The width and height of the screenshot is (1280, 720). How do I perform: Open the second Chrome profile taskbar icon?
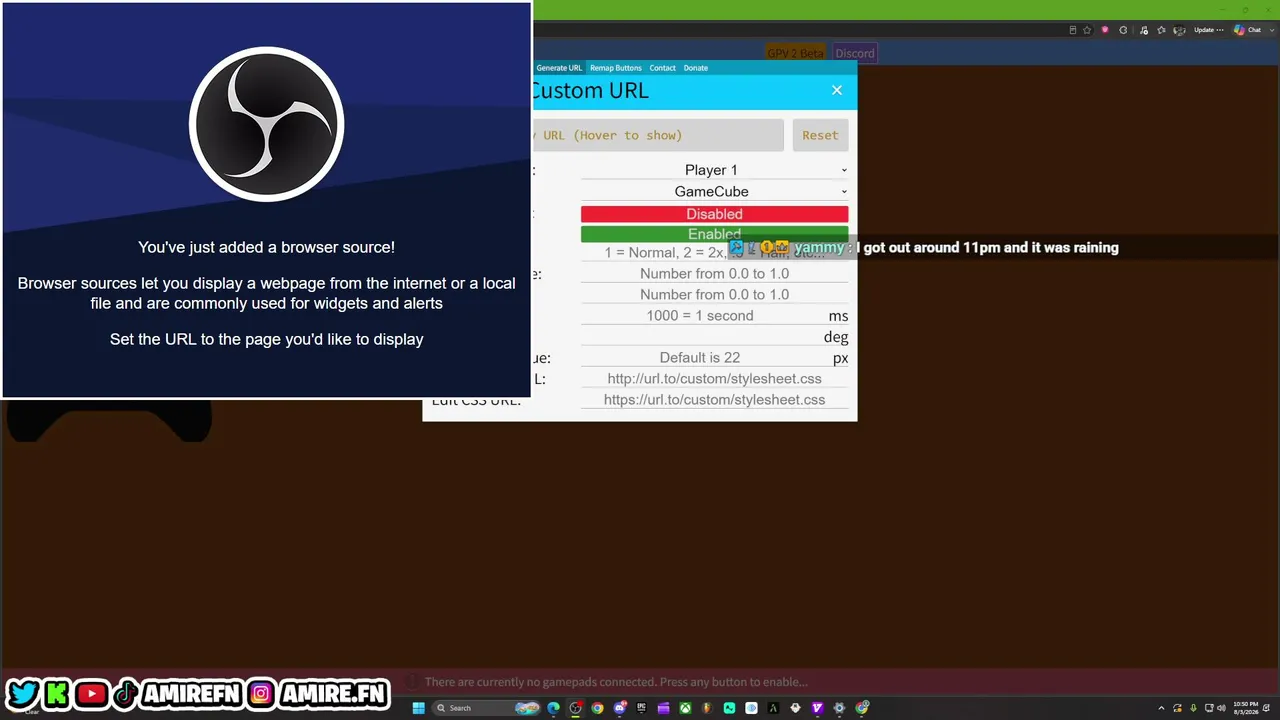coord(862,708)
